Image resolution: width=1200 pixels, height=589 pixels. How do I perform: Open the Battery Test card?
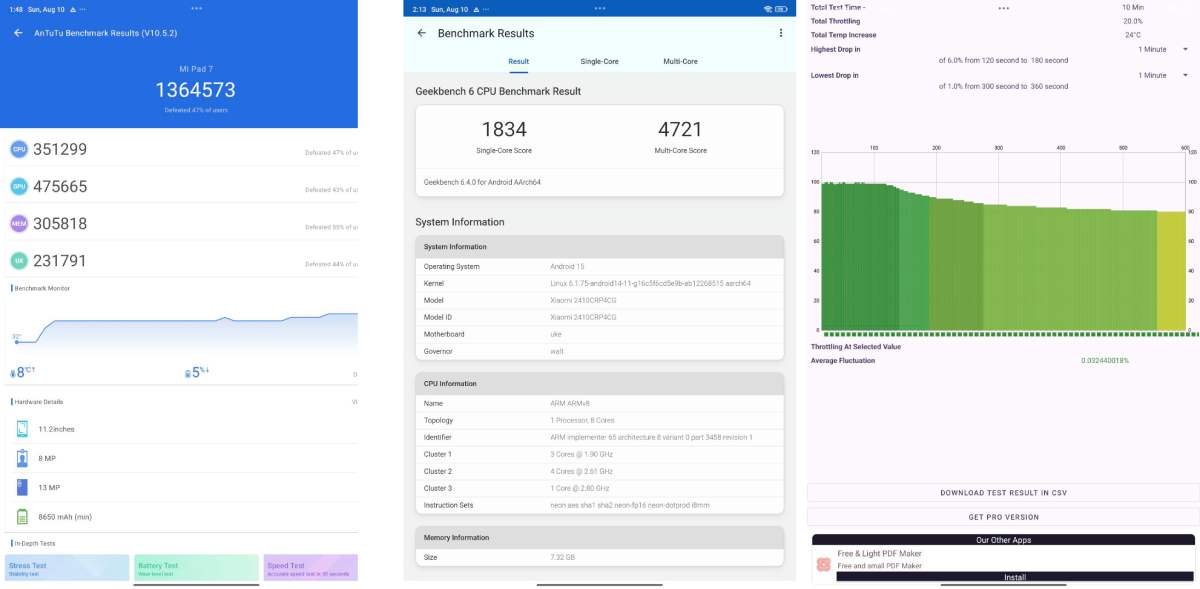196,567
